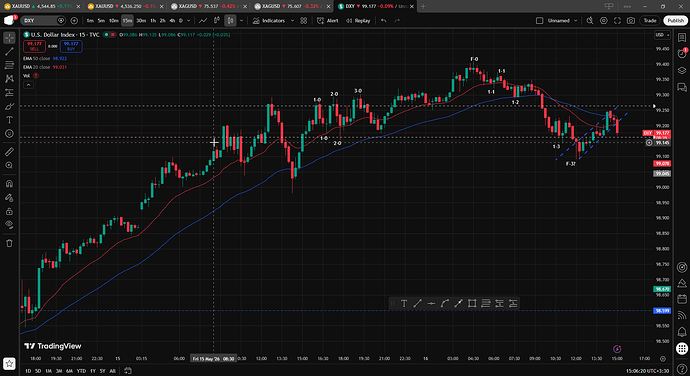The width and height of the screenshot is (690, 376).
Task: Select the 5m timeframe
Action: (x=101, y=21)
